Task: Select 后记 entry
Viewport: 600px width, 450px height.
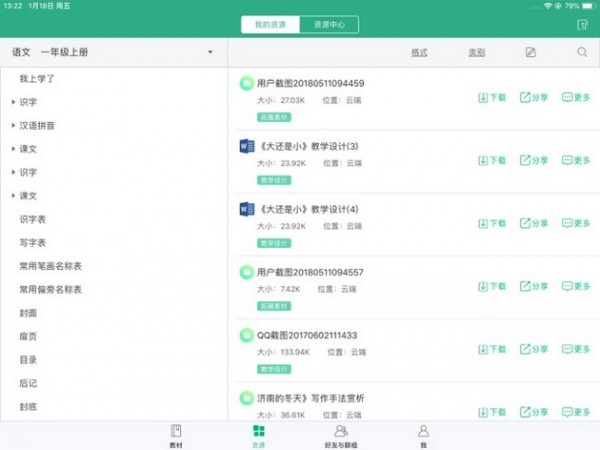Action: click(x=28, y=383)
